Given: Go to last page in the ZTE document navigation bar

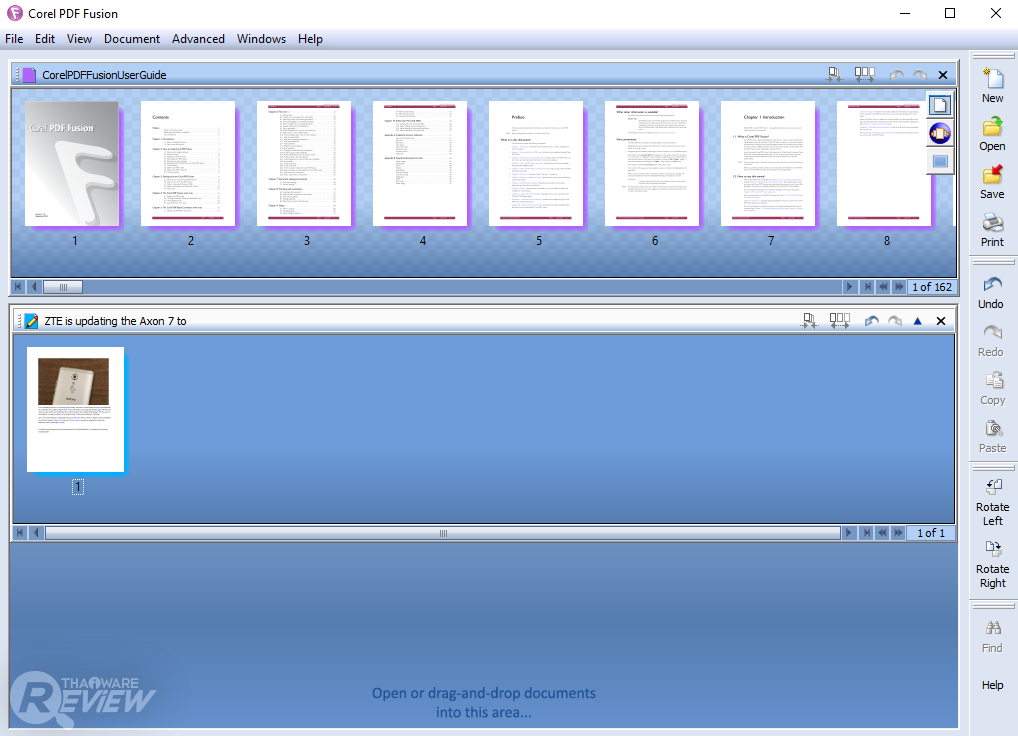Looking at the screenshot, I should coord(866,533).
